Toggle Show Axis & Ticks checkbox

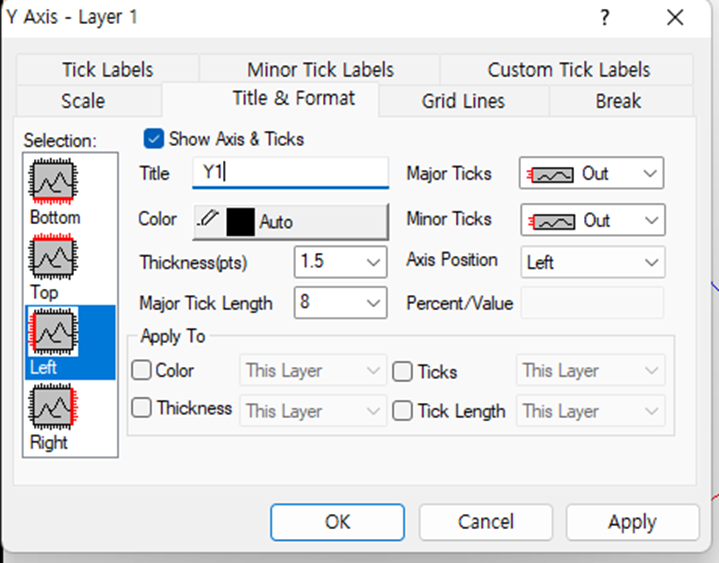[153, 139]
